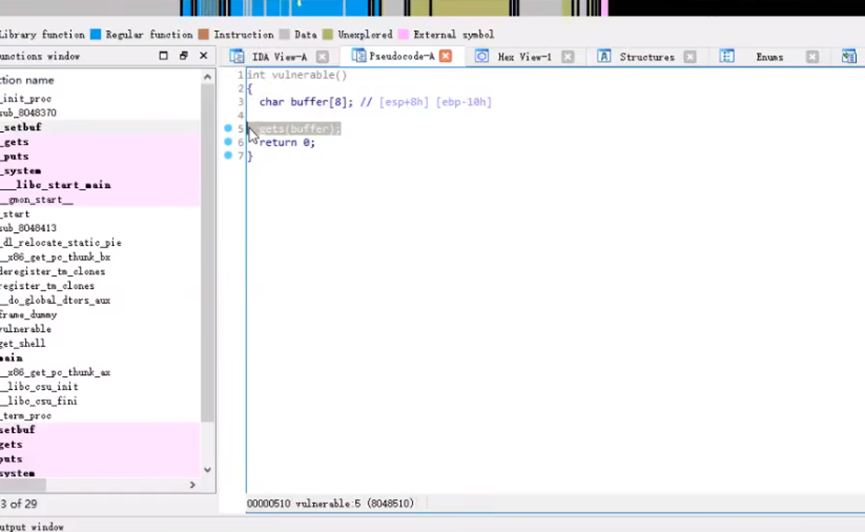Select vulnerable function in functions list
Viewport: 865px width, 532px height.
coord(25,329)
